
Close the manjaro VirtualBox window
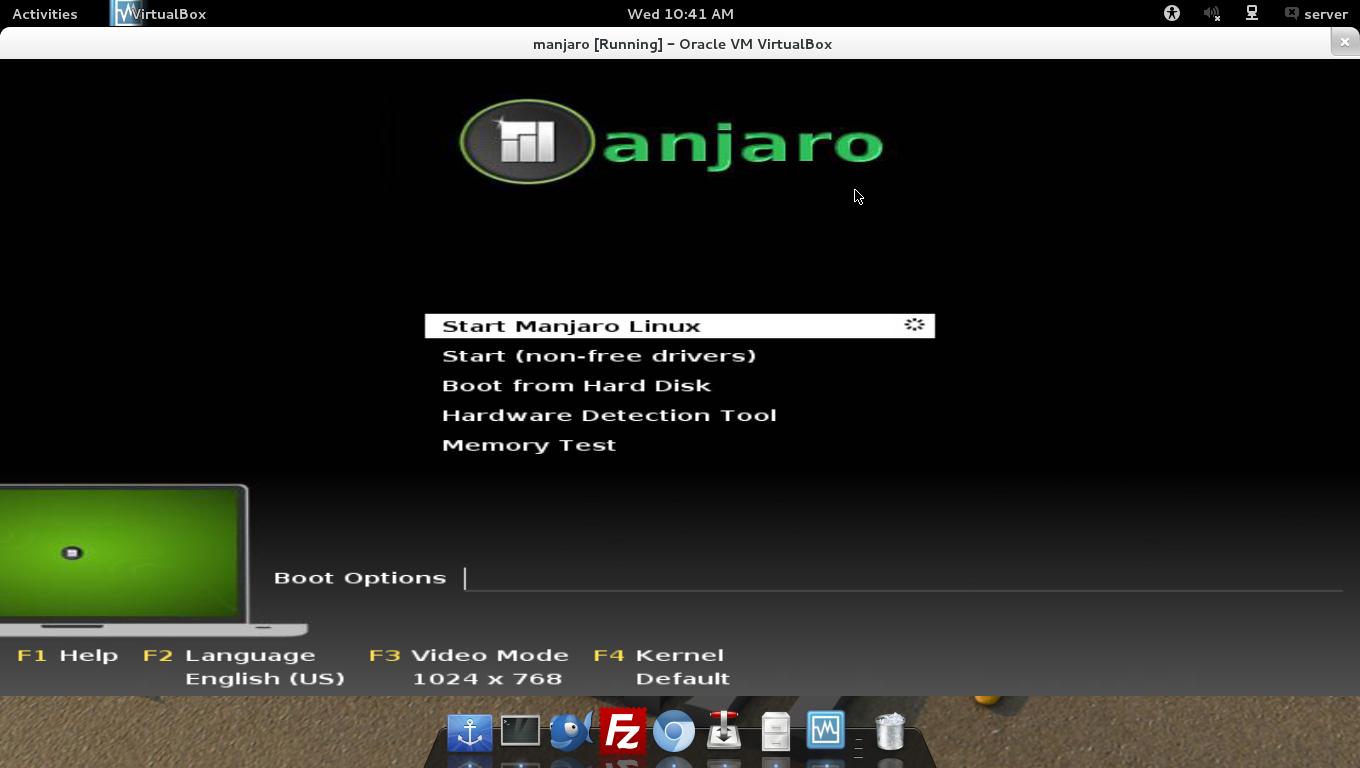[1344, 42]
